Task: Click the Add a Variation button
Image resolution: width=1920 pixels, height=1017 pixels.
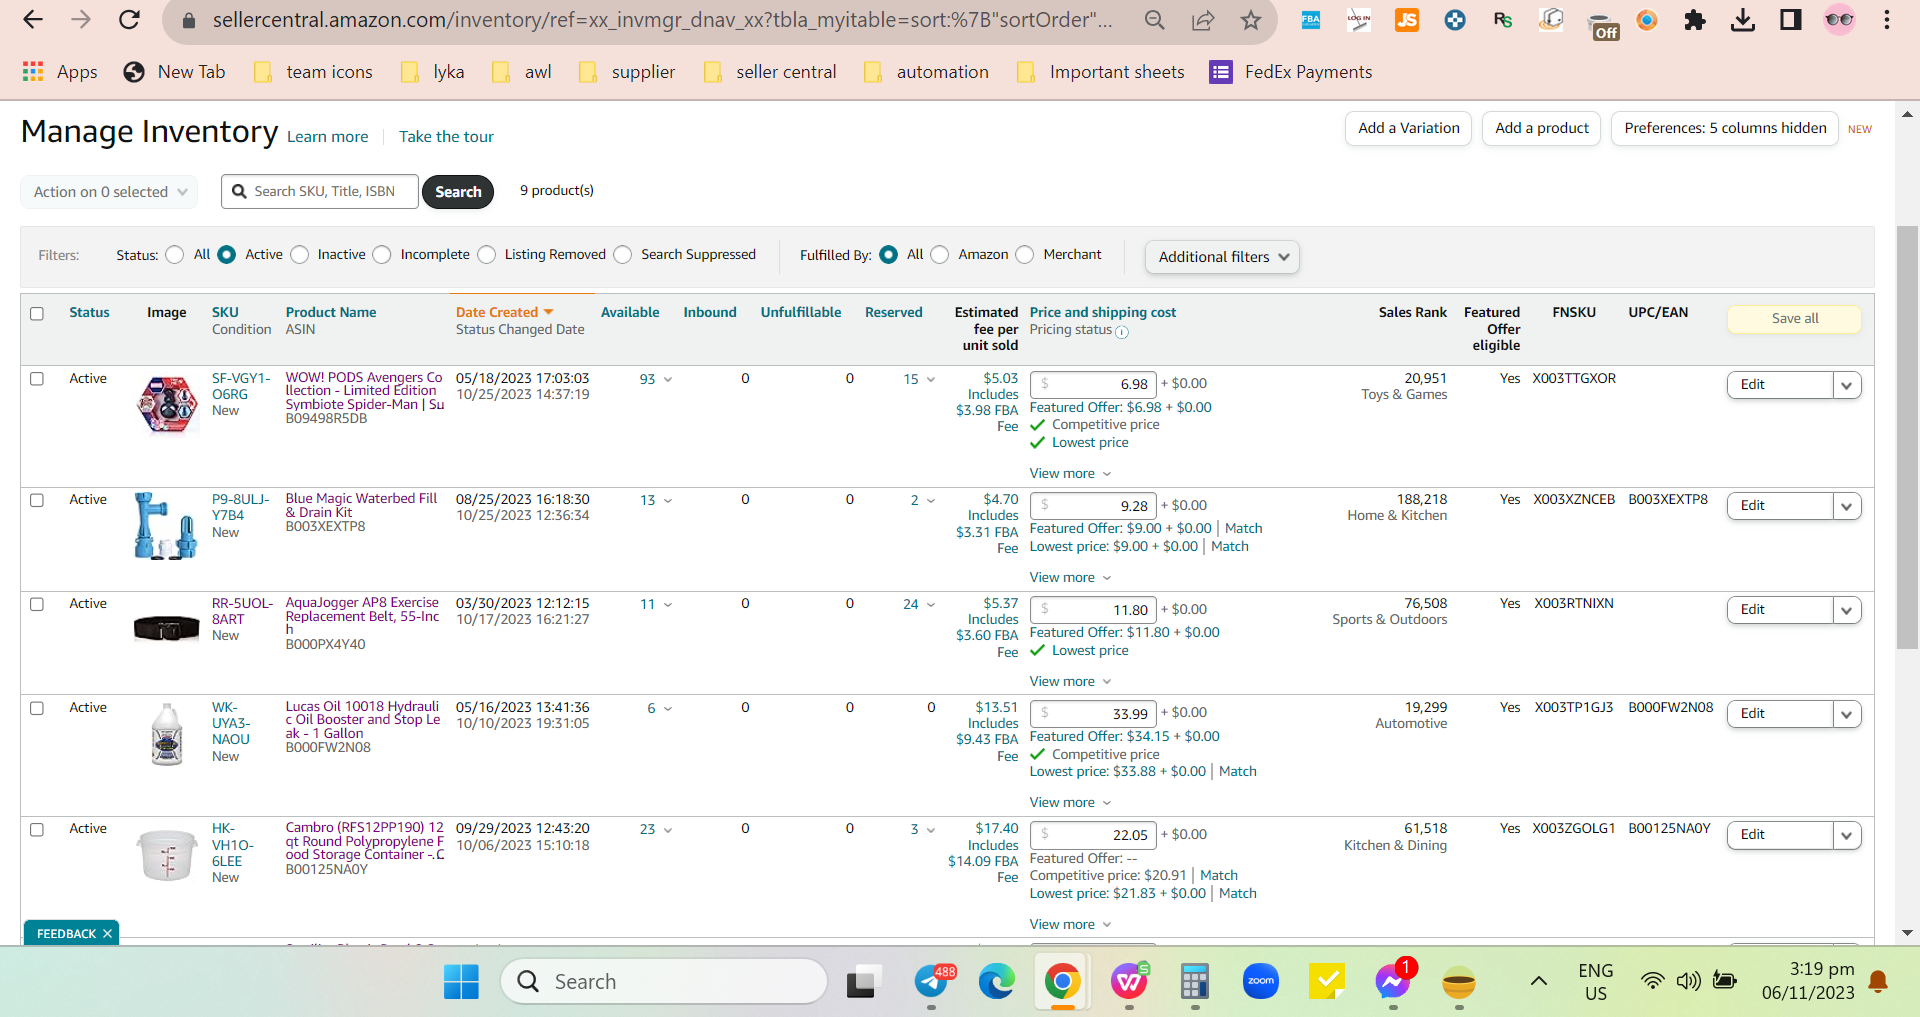Action: pyautogui.click(x=1408, y=128)
